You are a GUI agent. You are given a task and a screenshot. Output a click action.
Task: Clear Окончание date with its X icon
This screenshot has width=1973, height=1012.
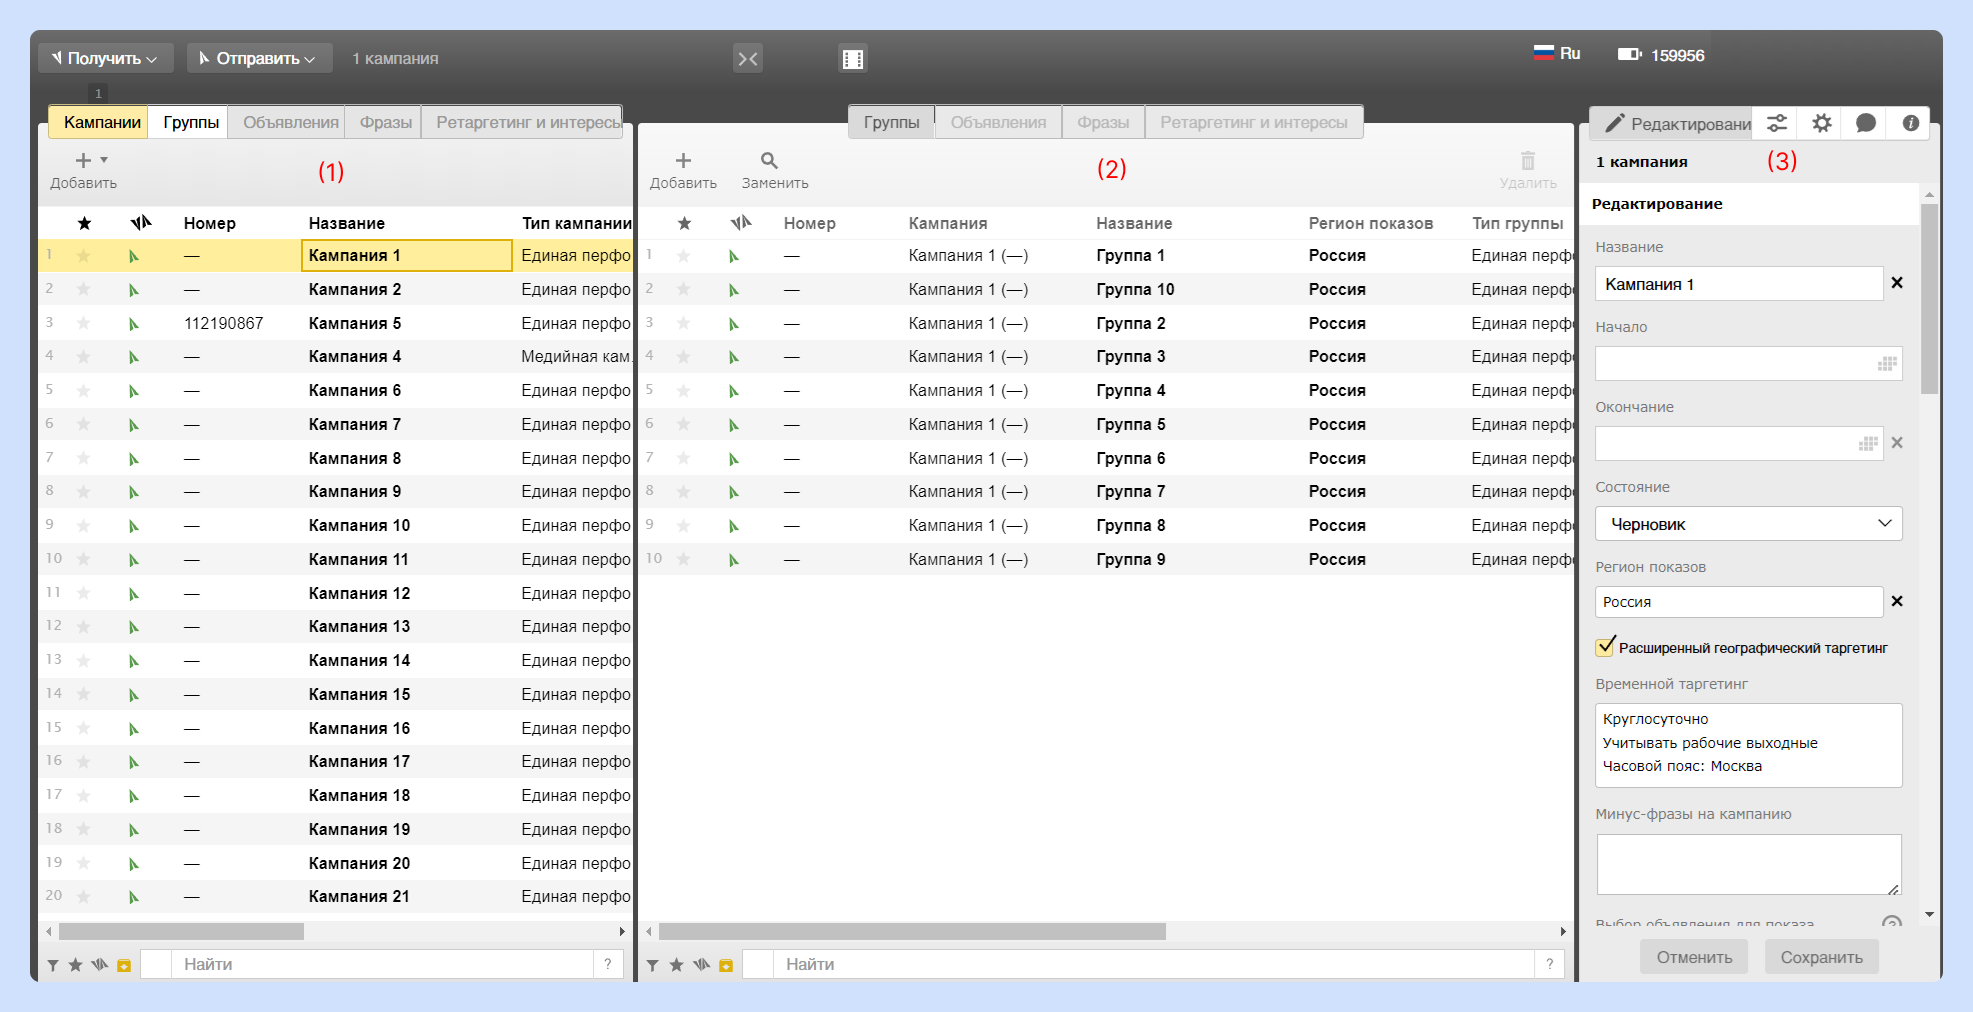(x=1896, y=443)
